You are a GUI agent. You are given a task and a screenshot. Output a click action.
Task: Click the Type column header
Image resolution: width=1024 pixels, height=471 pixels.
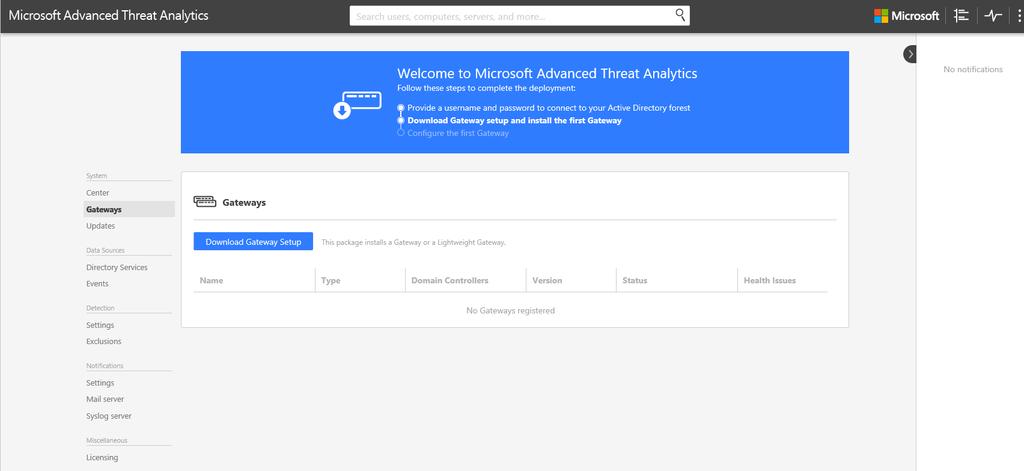point(330,280)
